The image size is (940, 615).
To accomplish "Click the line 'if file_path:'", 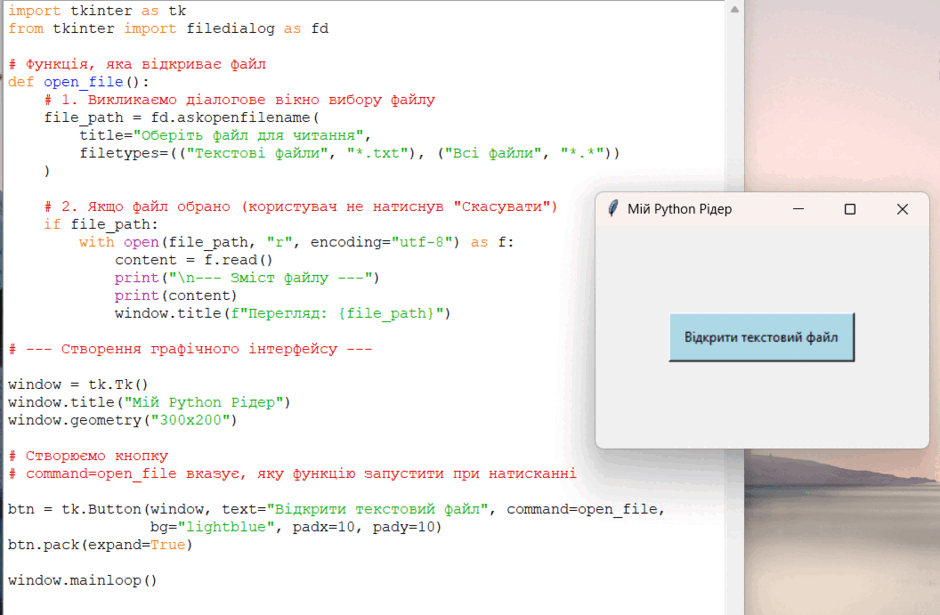I will [101, 224].
